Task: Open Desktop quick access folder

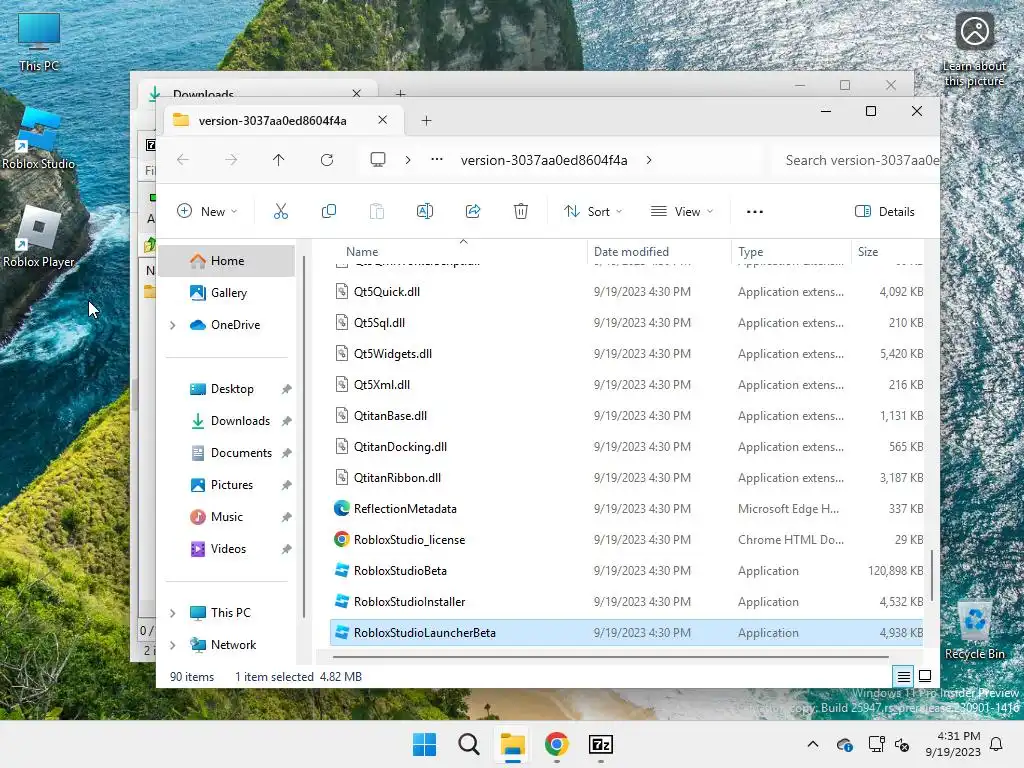Action: point(227,389)
